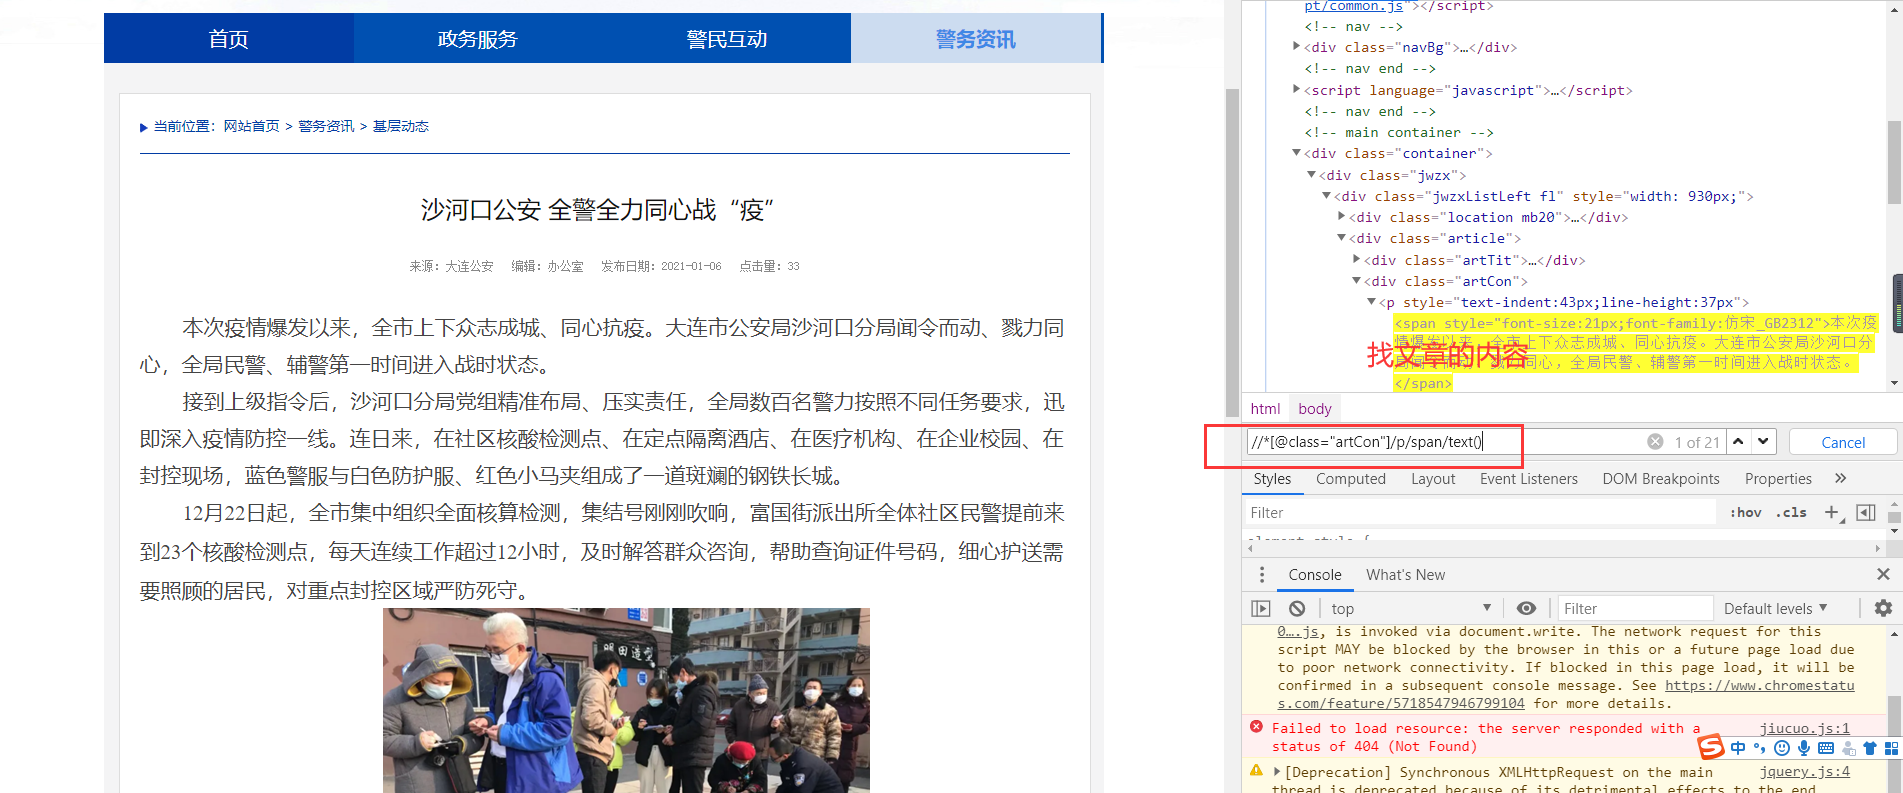Open jiucuo.js:1 source link
The image size is (1903, 793).
coord(1805,728)
